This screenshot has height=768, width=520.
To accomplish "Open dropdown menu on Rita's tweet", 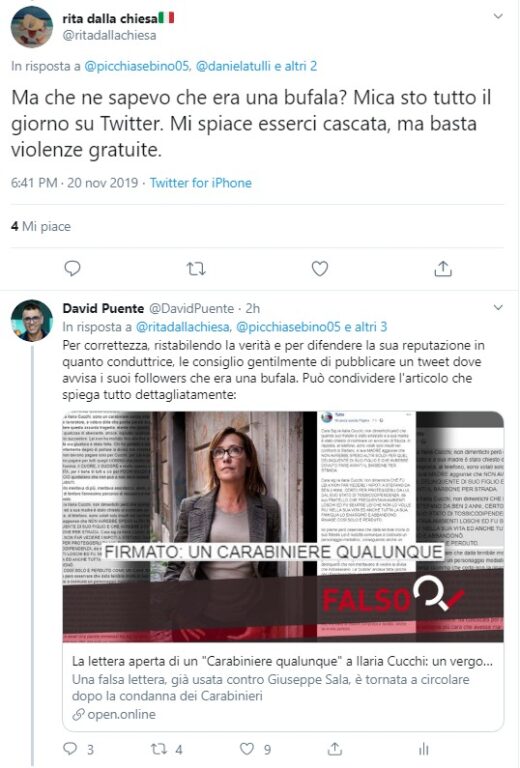I will click(498, 16).
